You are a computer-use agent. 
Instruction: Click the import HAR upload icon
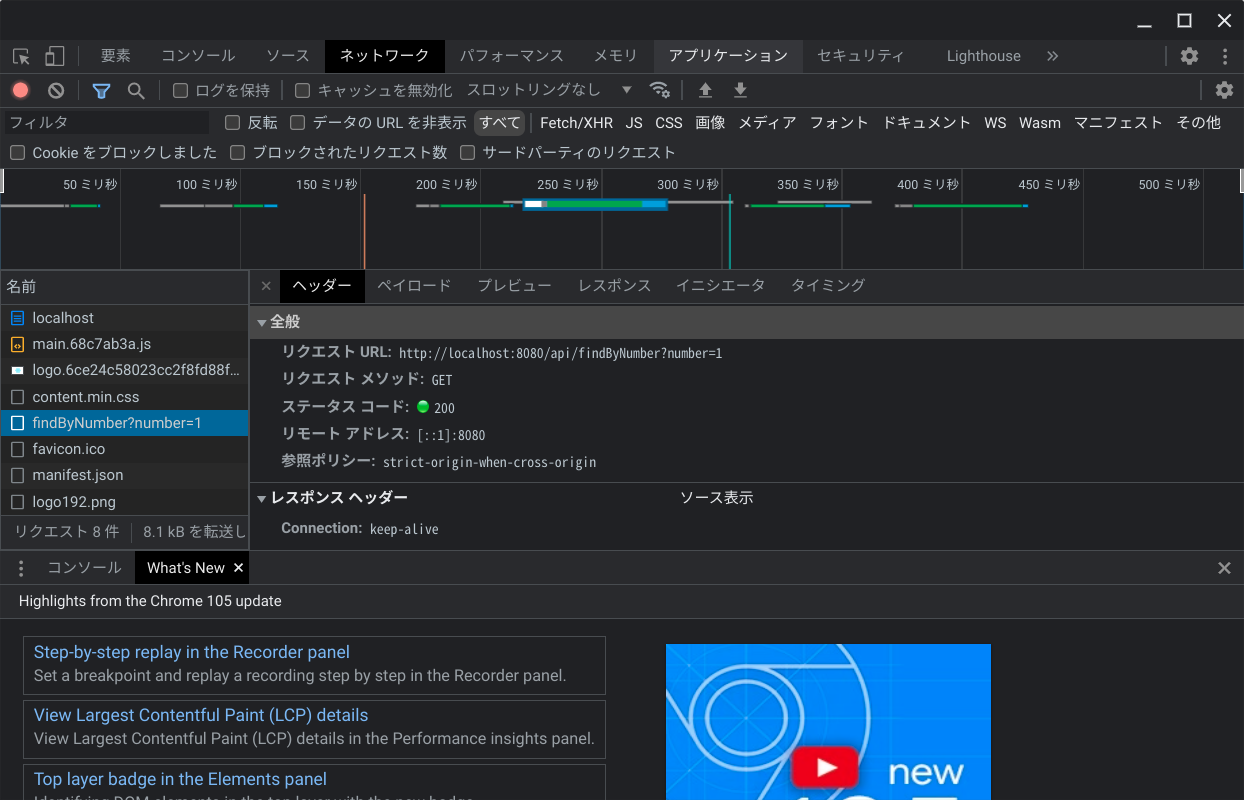click(705, 90)
